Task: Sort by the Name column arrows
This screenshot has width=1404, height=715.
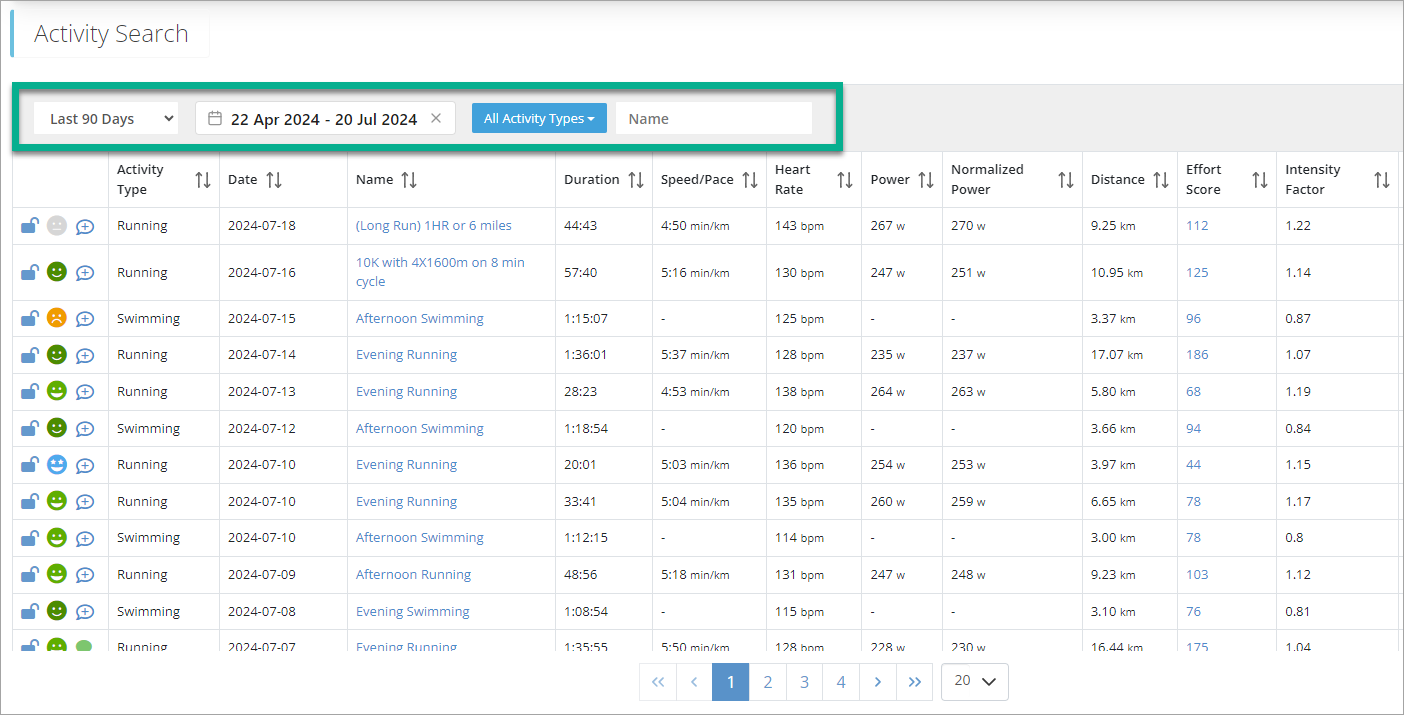Action: 409,180
